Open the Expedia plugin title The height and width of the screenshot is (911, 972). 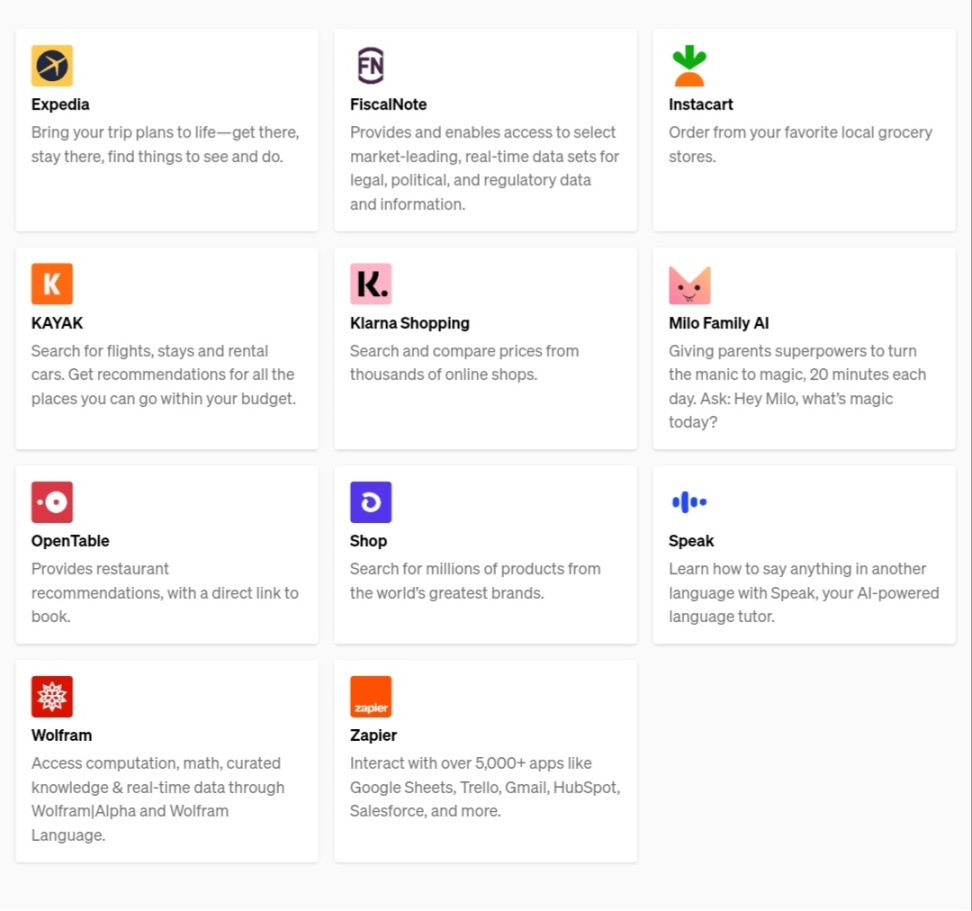click(x=60, y=105)
